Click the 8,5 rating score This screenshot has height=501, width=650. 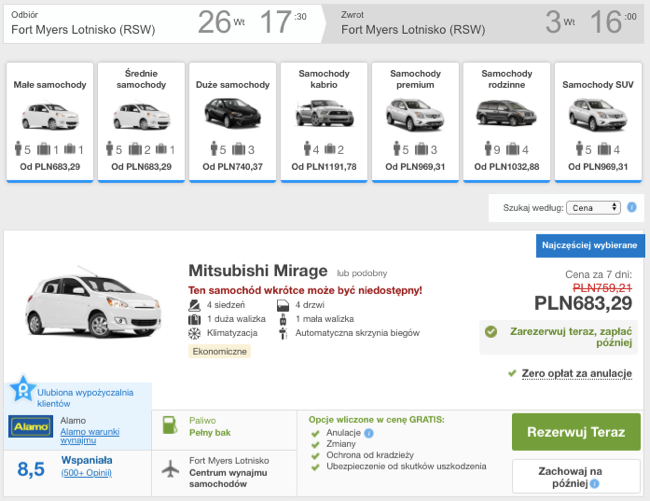(31, 470)
